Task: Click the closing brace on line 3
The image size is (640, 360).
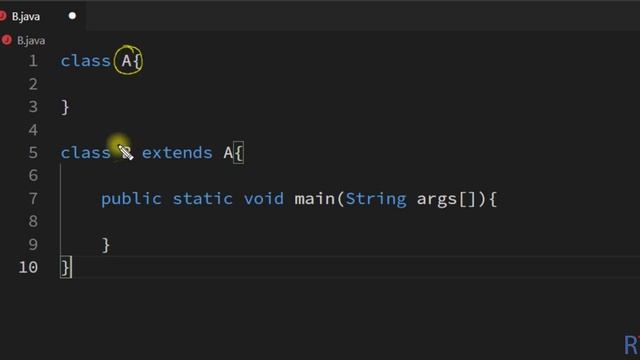Action: pyautogui.click(x=65, y=107)
